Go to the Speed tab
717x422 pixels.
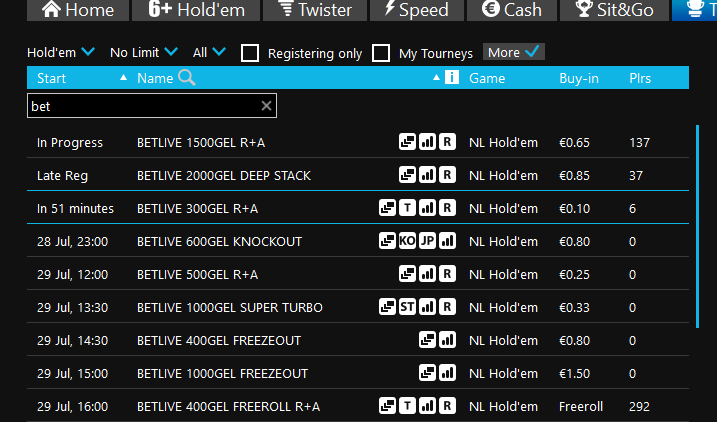click(416, 10)
